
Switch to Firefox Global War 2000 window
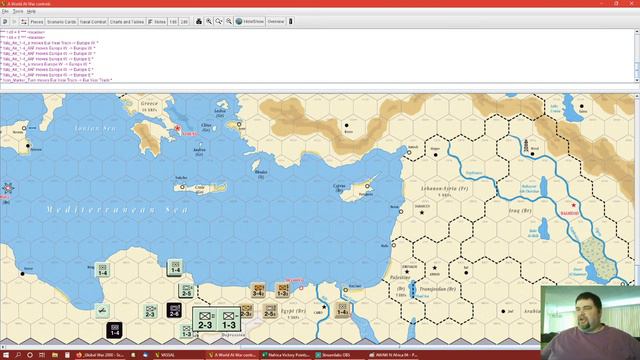click(x=100, y=355)
